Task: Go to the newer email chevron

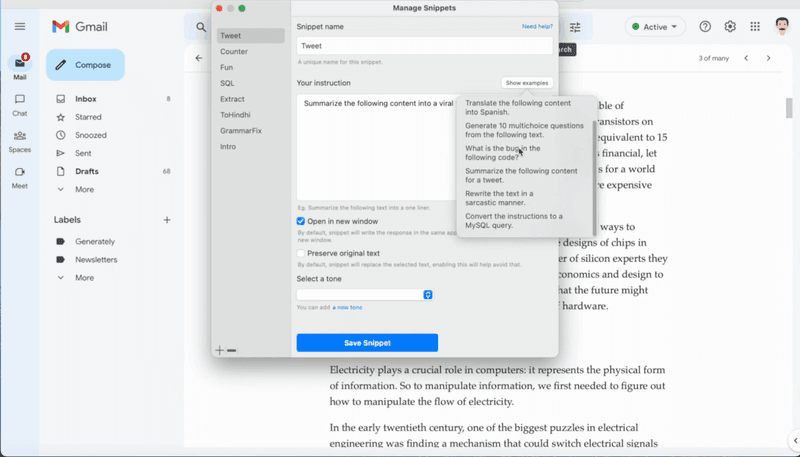Action: coord(746,58)
